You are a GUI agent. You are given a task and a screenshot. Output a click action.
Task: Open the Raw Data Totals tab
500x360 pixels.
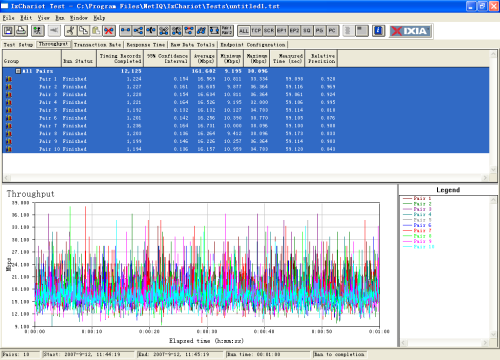pyautogui.click(x=193, y=45)
